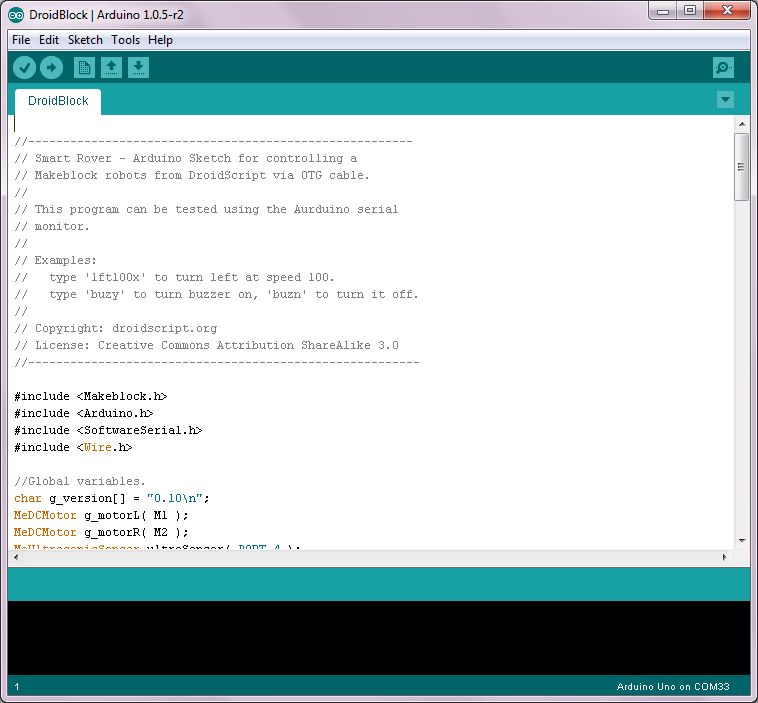Click the Verify sketch checkmark button
Image resolution: width=758 pixels, height=703 pixels.
pos(25,68)
